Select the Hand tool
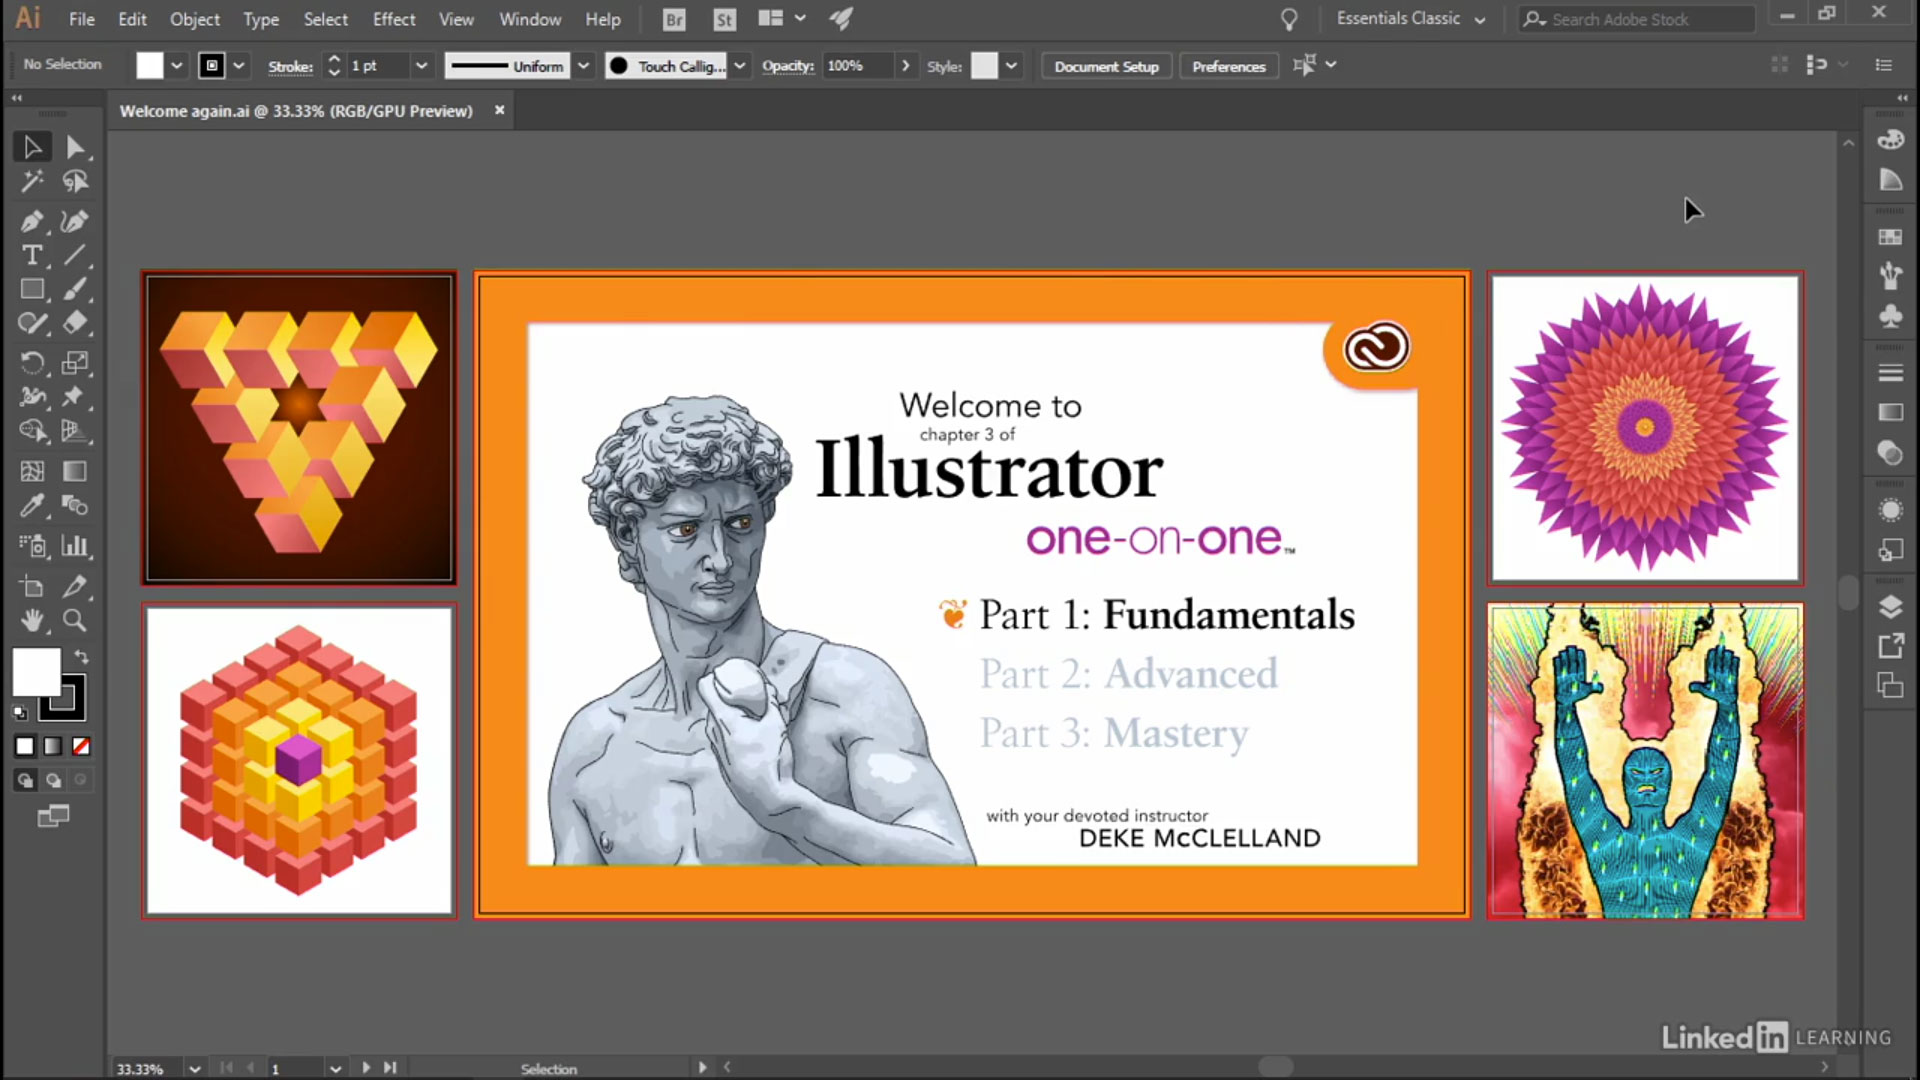The height and width of the screenshot is (1080, 1920). click(32, 620)
